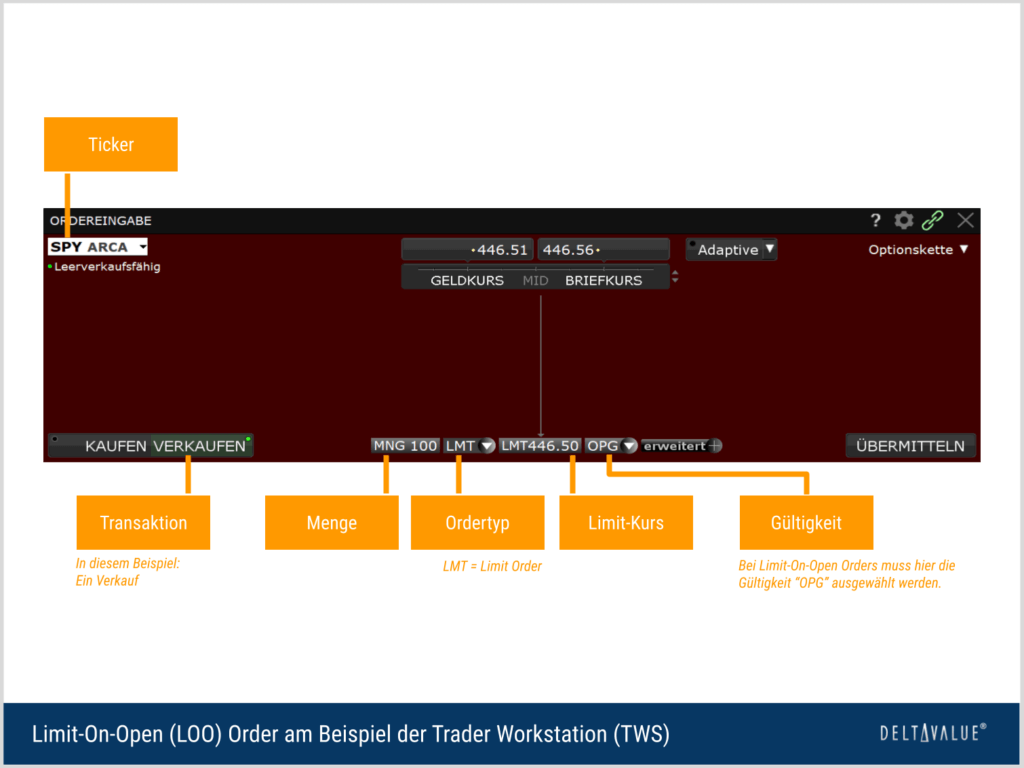Choose KAUFEN transaction
The height and width of the screenshot is (768, 1024).
click(115, 446)
